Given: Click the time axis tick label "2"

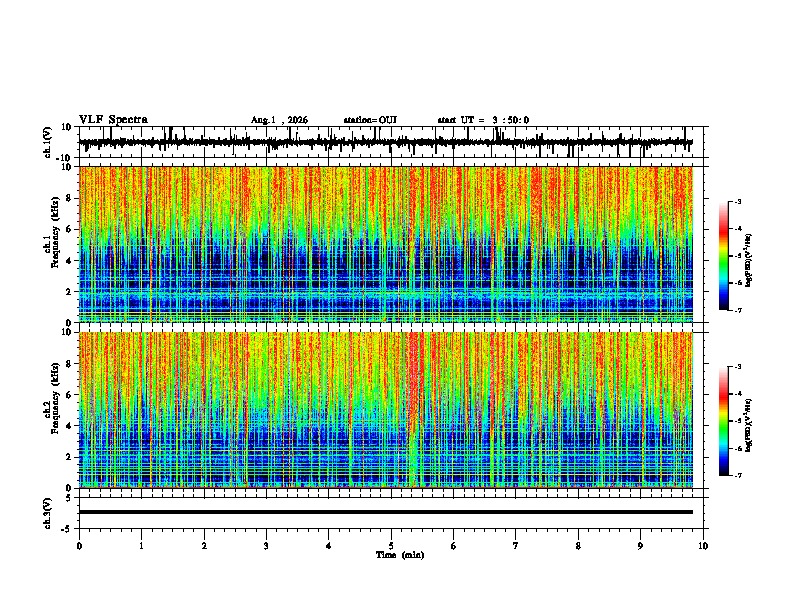Looking at the screenshot, I should pos(204,546).
